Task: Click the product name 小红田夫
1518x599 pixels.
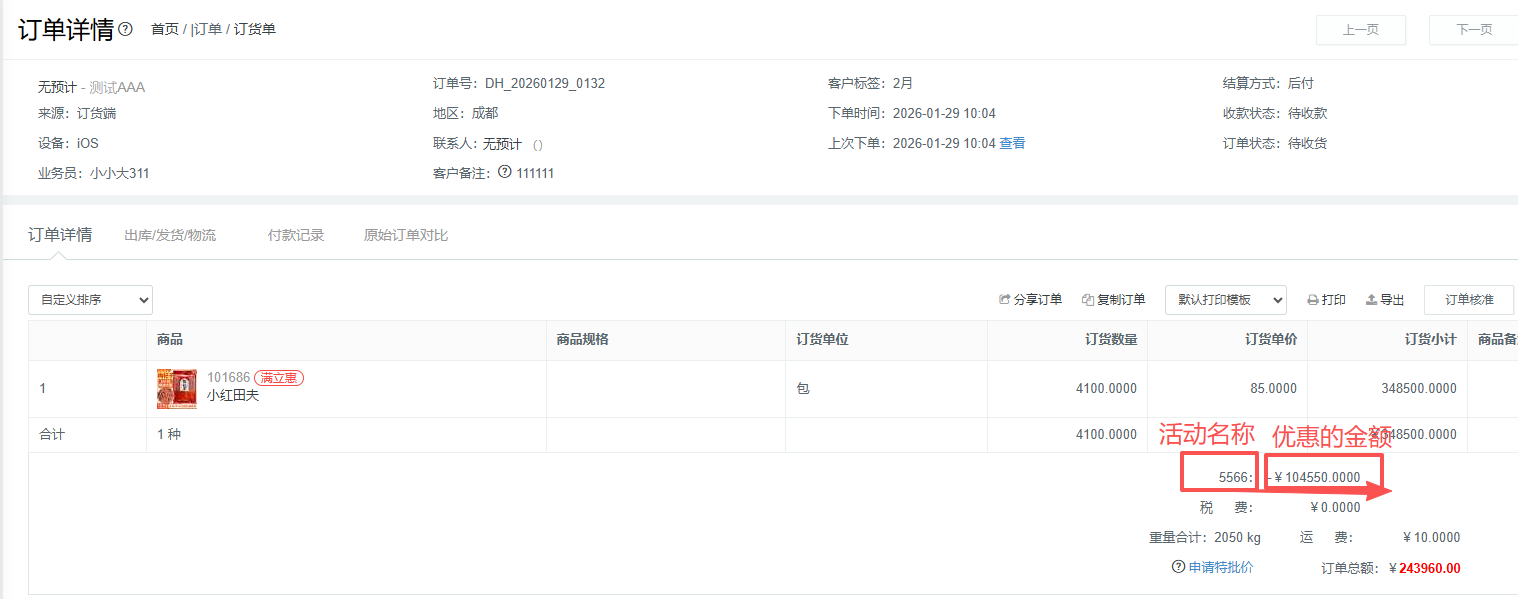Action: (233, 395)
